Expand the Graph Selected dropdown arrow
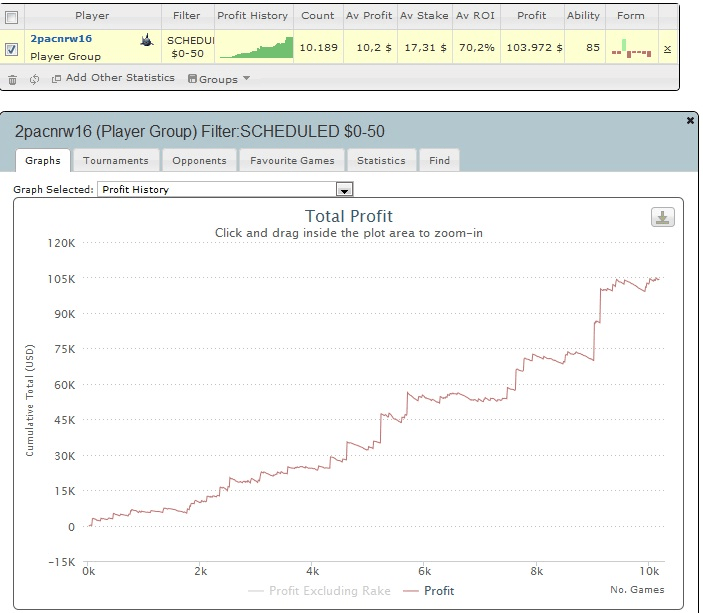 [344, 190]
